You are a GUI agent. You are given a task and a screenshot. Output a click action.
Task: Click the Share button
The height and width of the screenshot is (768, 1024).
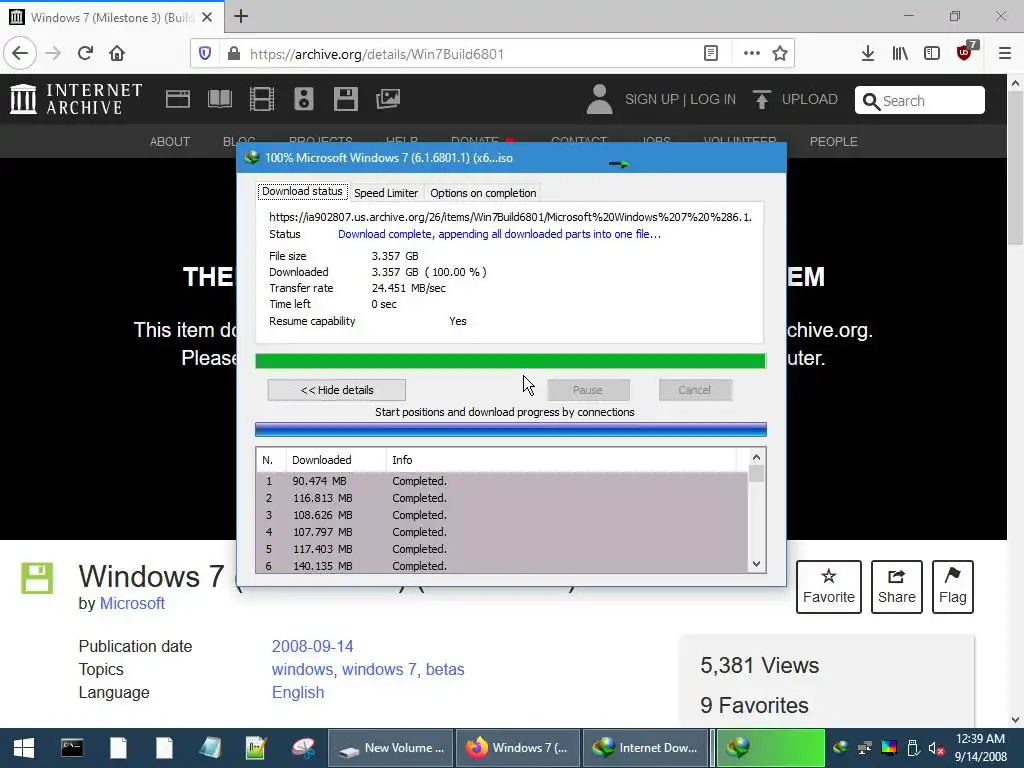[x=897, y=586]
